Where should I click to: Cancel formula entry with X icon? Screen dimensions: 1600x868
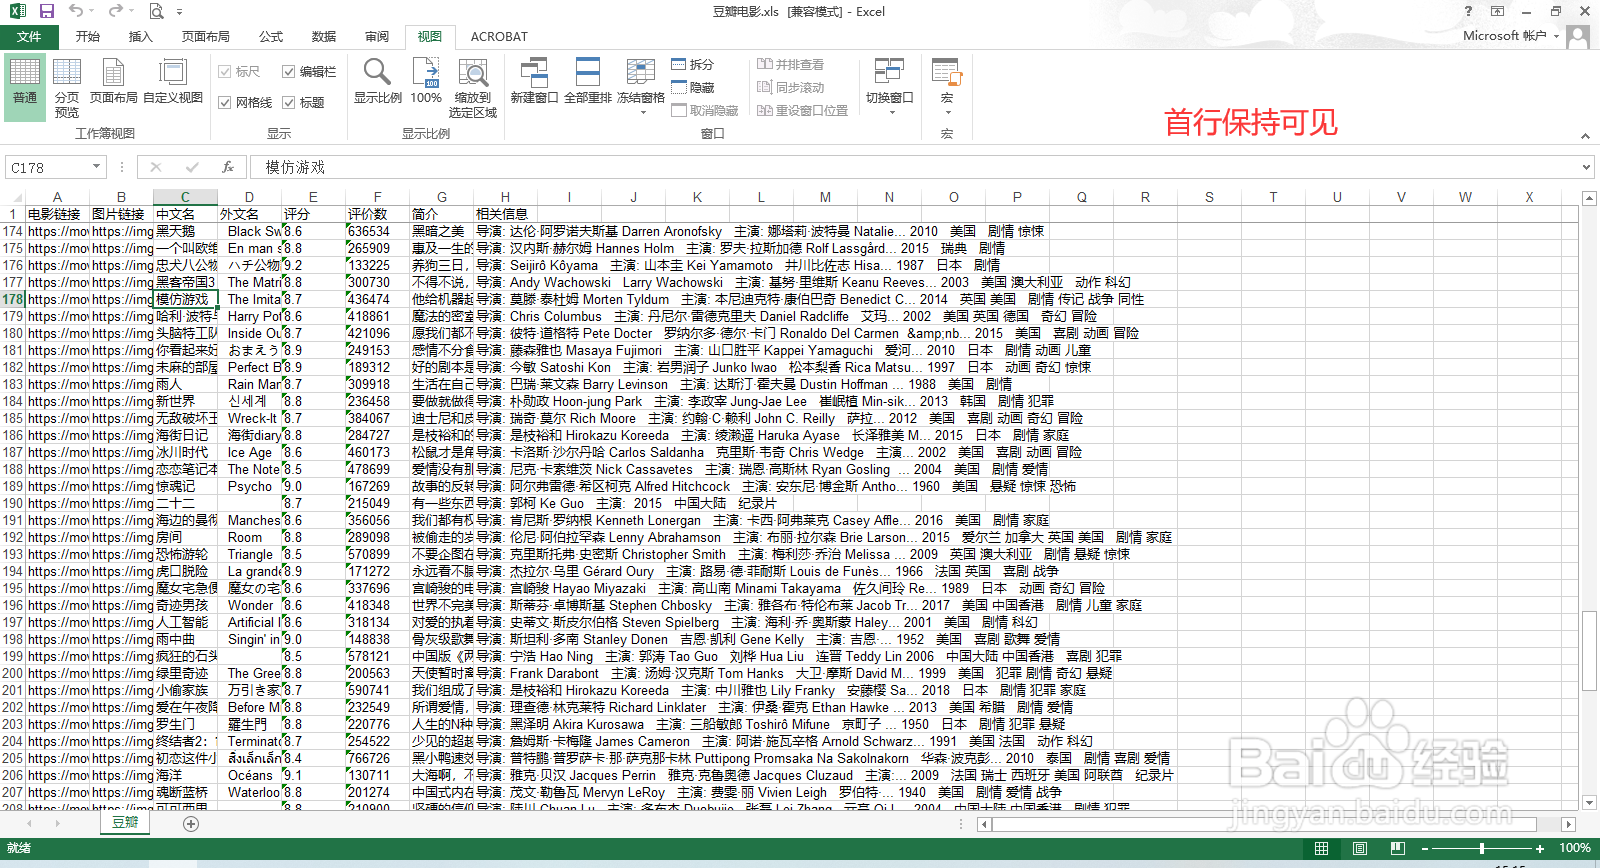156,167
